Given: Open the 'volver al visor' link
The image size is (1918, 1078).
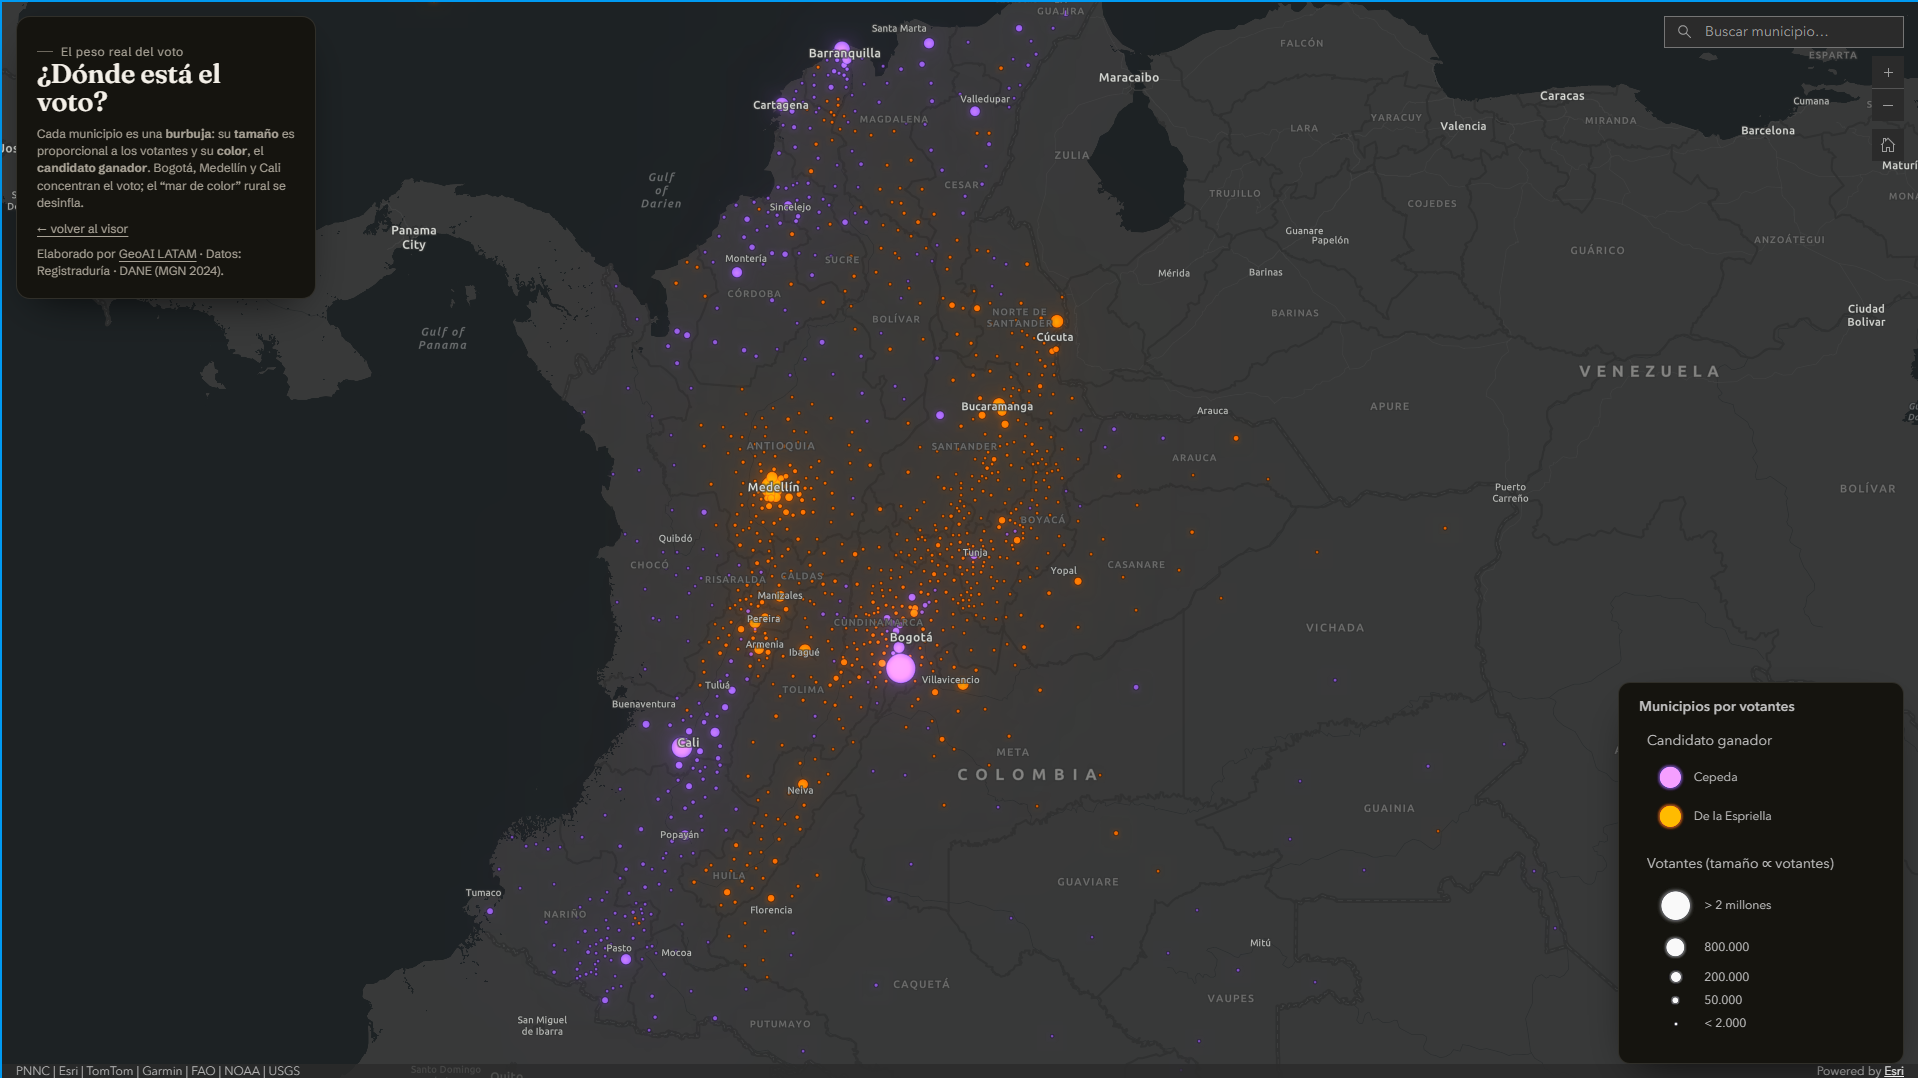Looking at the screenshot, I should tap(82, 229).
